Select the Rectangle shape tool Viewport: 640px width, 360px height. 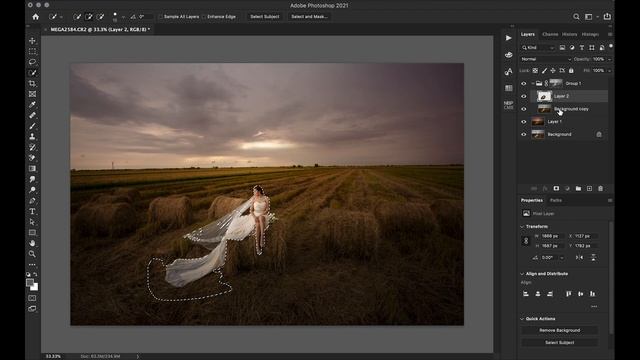(32, 233)
